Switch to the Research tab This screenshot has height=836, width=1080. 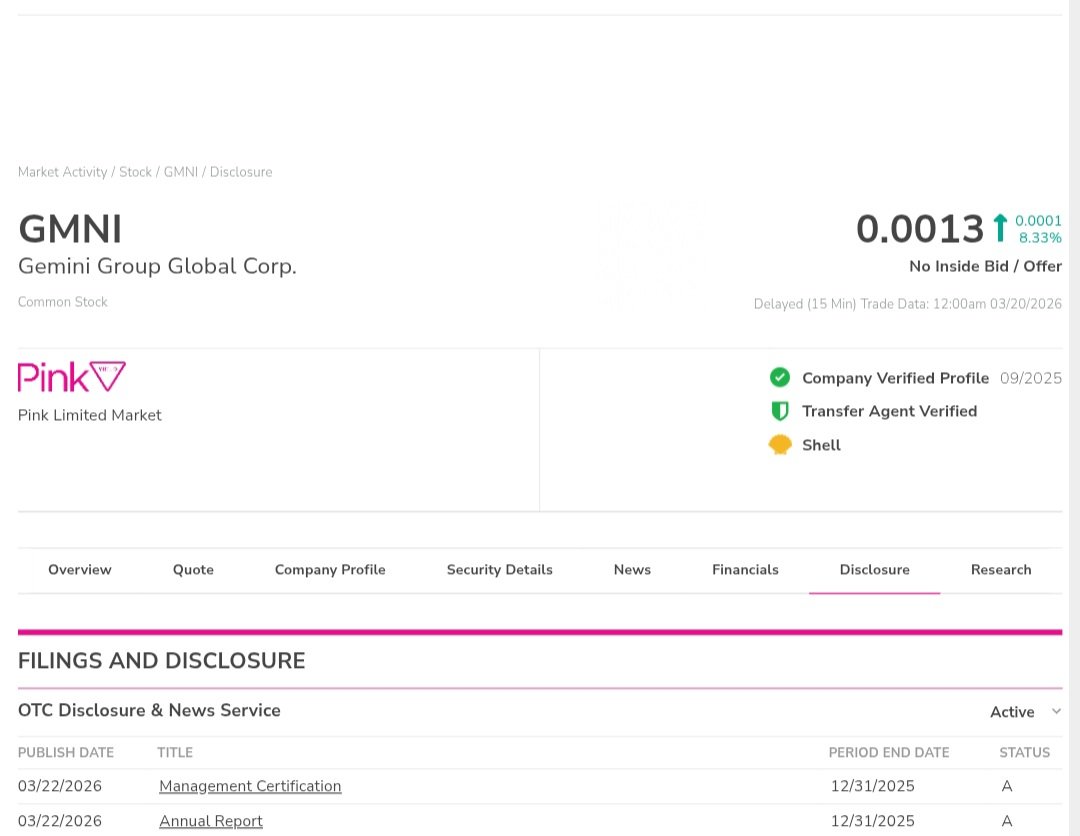1001,569
